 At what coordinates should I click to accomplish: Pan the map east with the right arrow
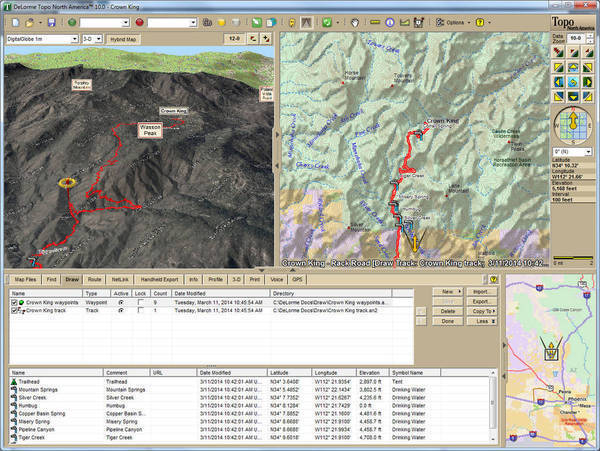588,82
